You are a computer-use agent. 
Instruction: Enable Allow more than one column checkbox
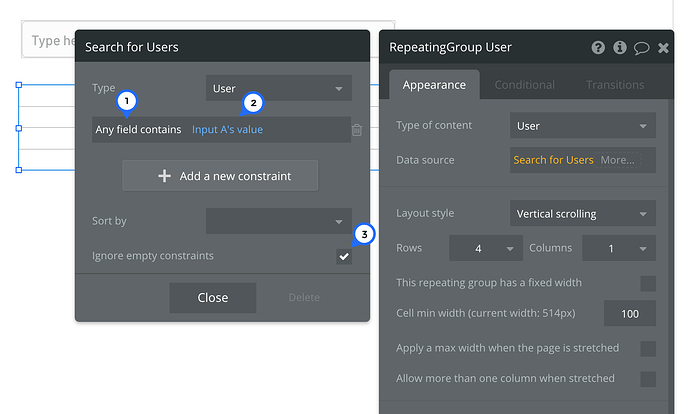point(648,379)
